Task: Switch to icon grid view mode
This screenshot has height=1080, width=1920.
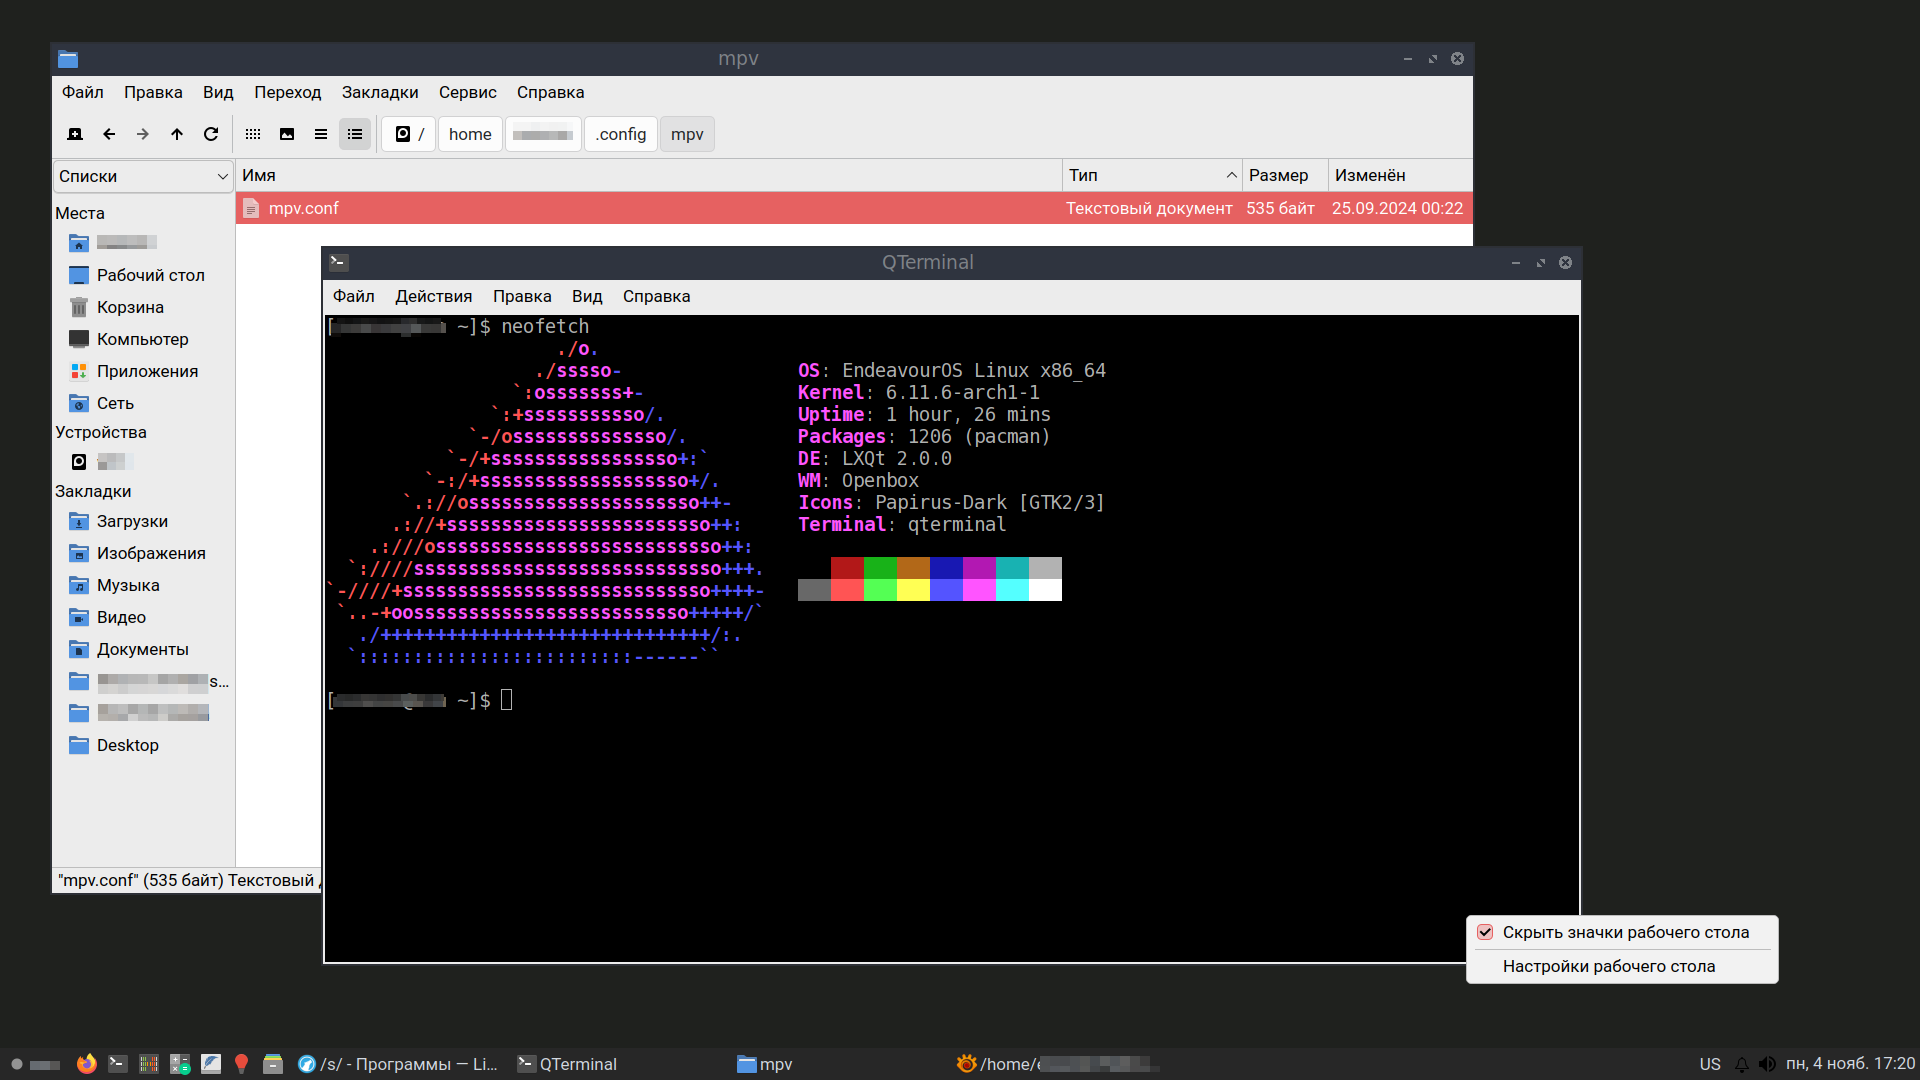Action: pos(253,134)
